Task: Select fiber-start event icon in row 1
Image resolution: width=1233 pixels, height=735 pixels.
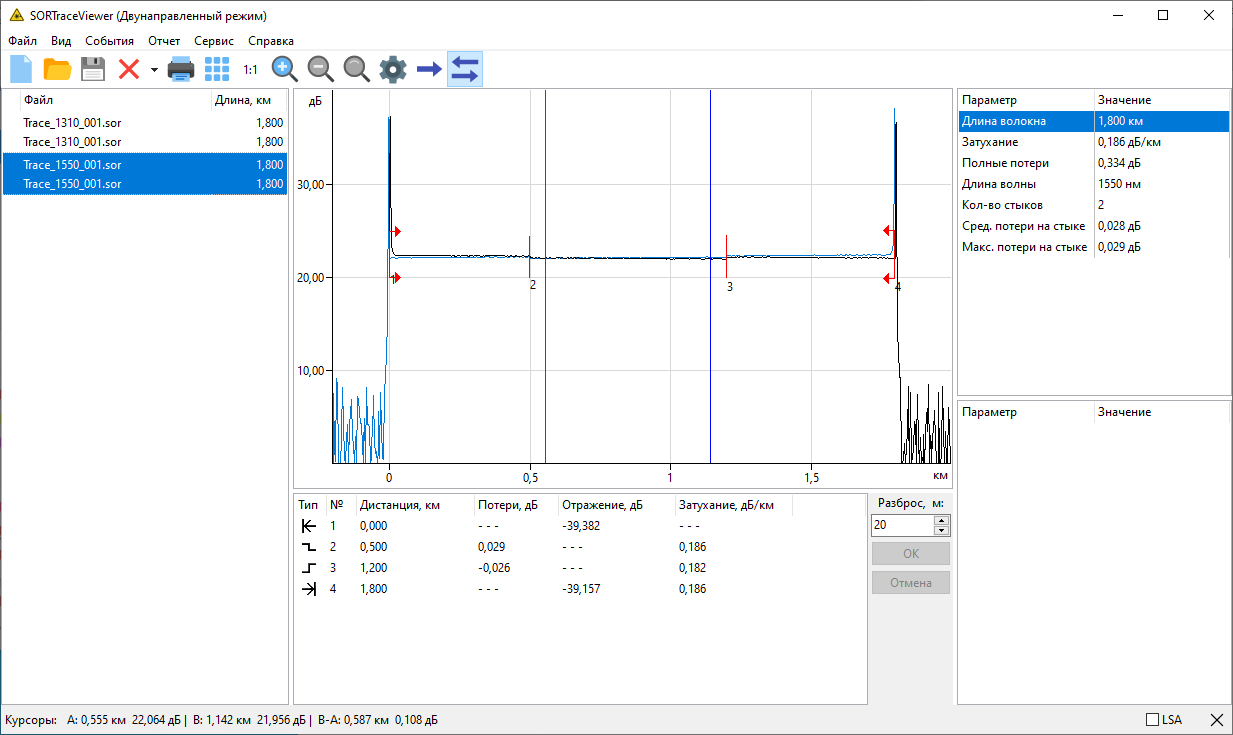Action: click(x=308, y=526)
